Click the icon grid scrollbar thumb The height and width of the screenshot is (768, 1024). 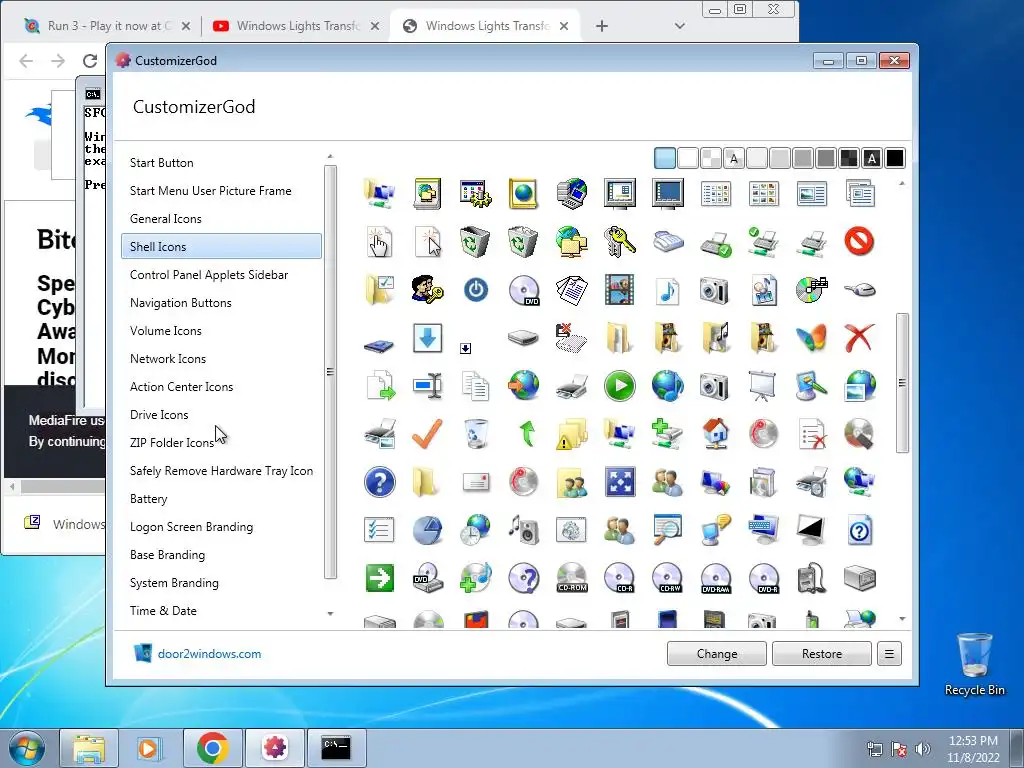tap(902, 383)
